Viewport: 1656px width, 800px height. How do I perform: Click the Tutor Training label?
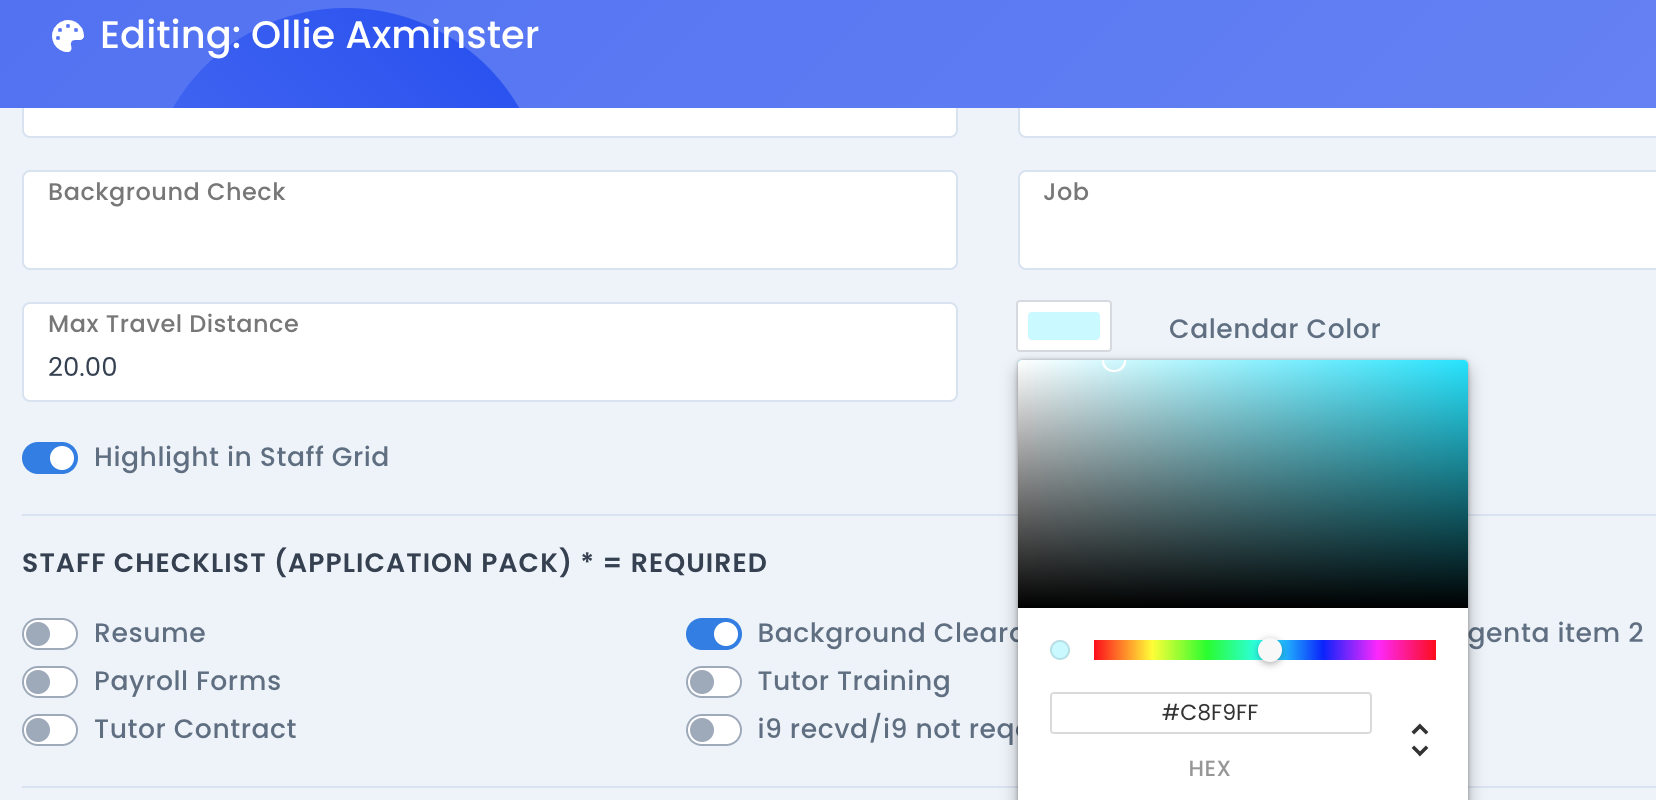853,681
